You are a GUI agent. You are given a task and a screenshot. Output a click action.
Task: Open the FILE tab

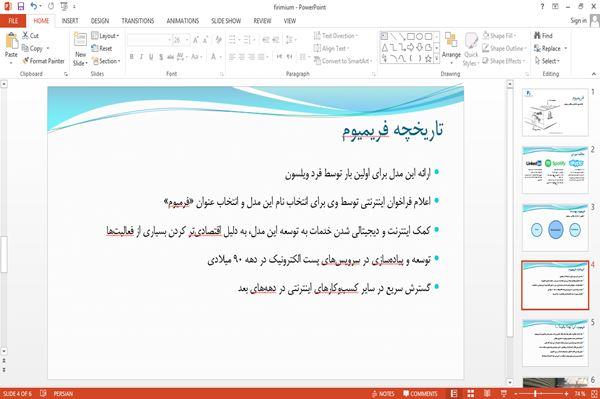point(13,21)
